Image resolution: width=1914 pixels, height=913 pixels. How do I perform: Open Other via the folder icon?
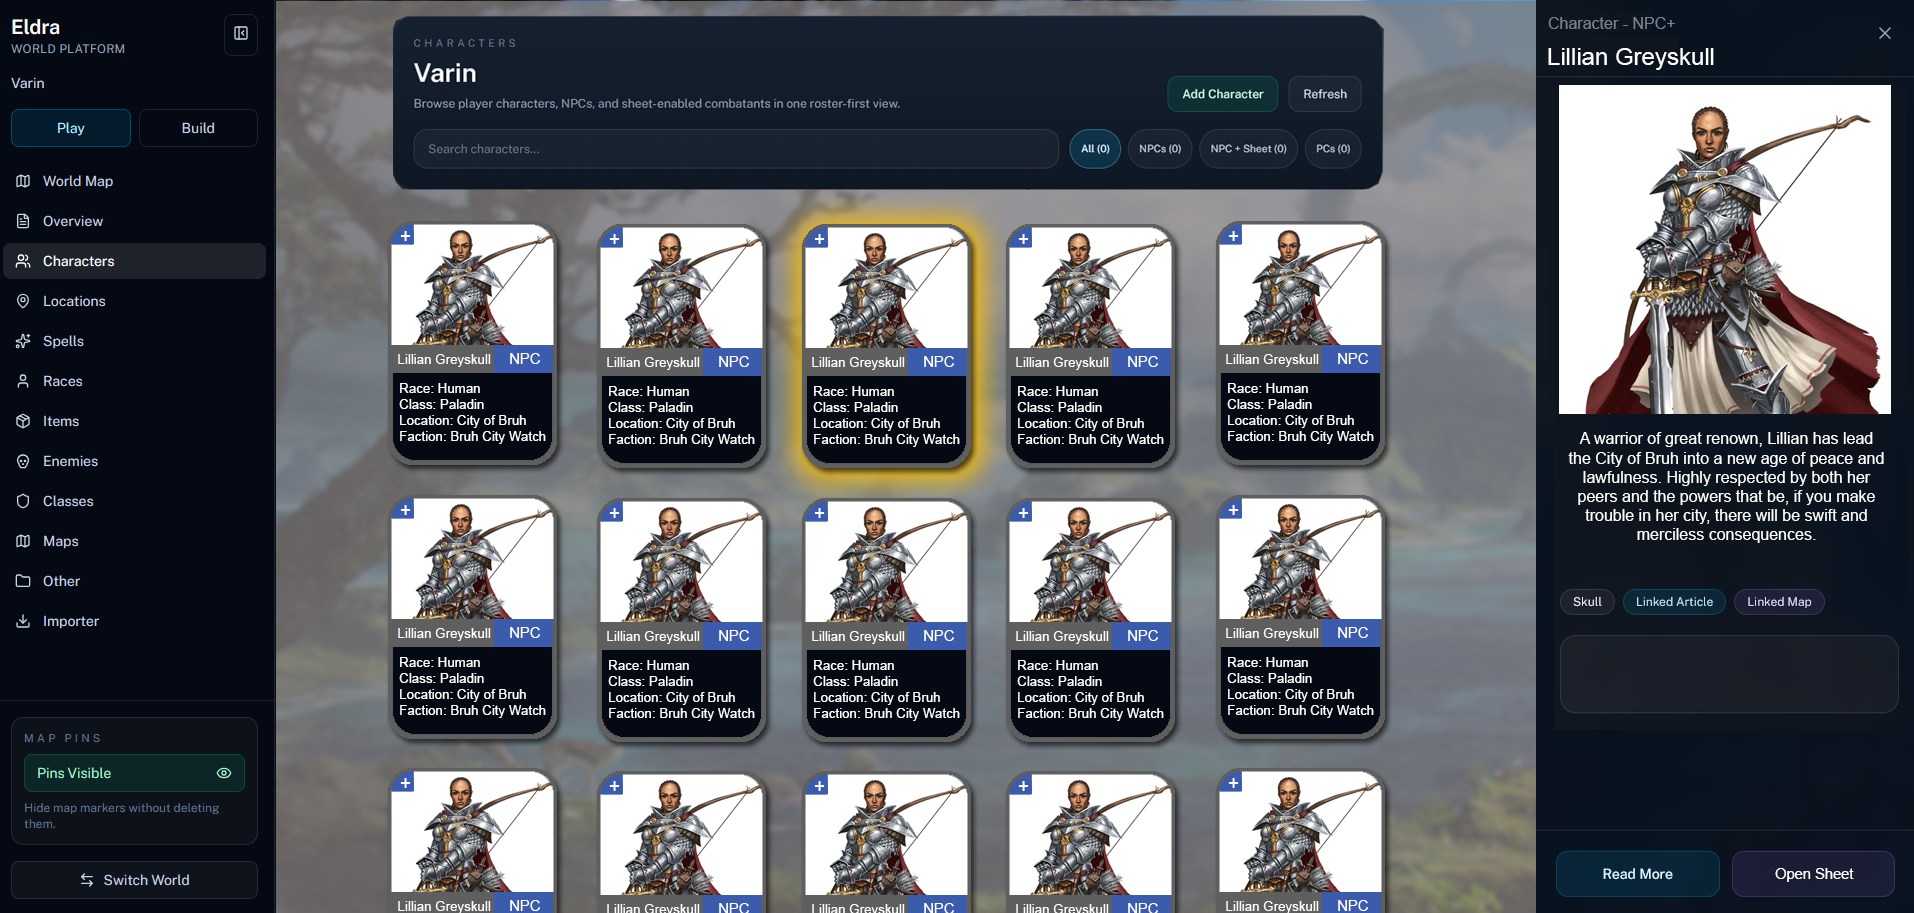23,581
